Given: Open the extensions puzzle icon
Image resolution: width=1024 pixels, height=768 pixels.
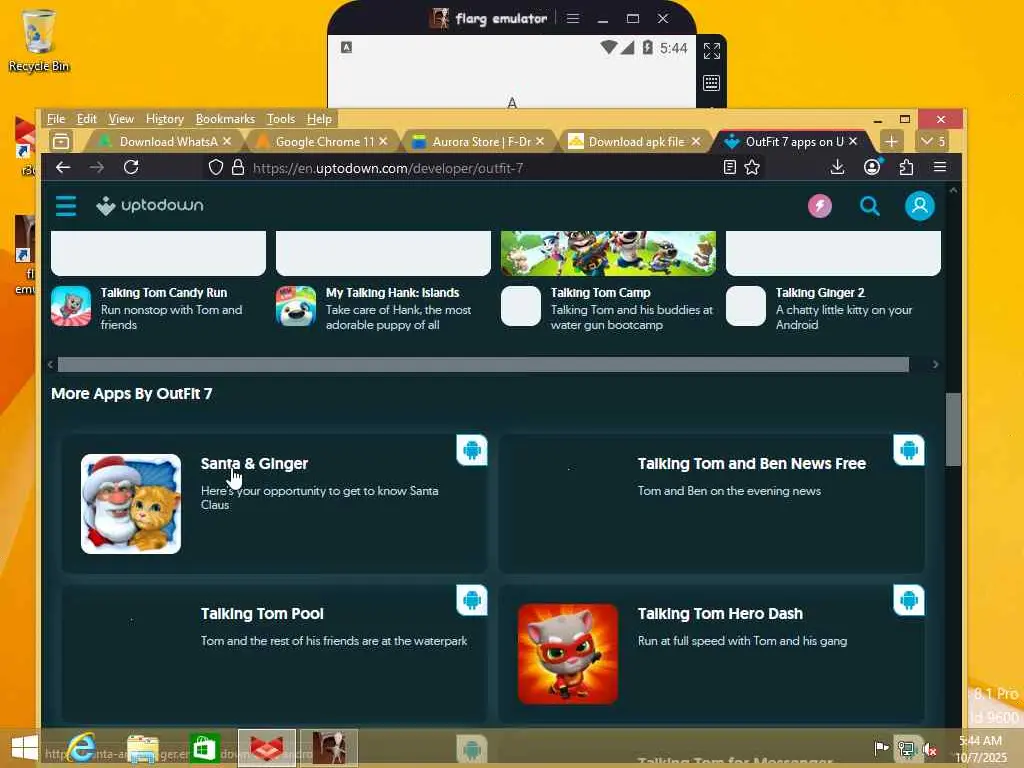Looking at the screenshot, I should point(906,168).
